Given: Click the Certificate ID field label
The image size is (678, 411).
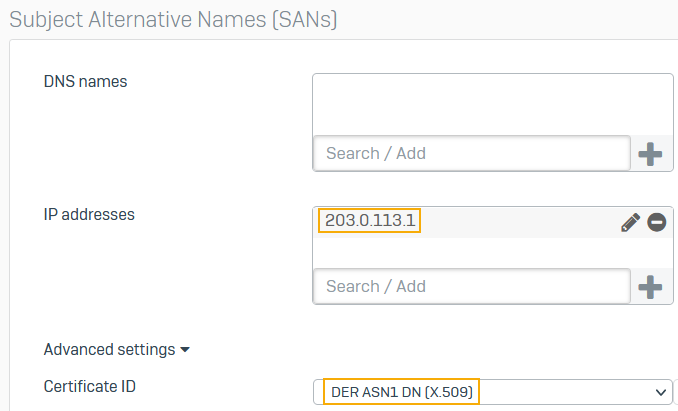Looking at the screenshot, I should coord(89,385).
